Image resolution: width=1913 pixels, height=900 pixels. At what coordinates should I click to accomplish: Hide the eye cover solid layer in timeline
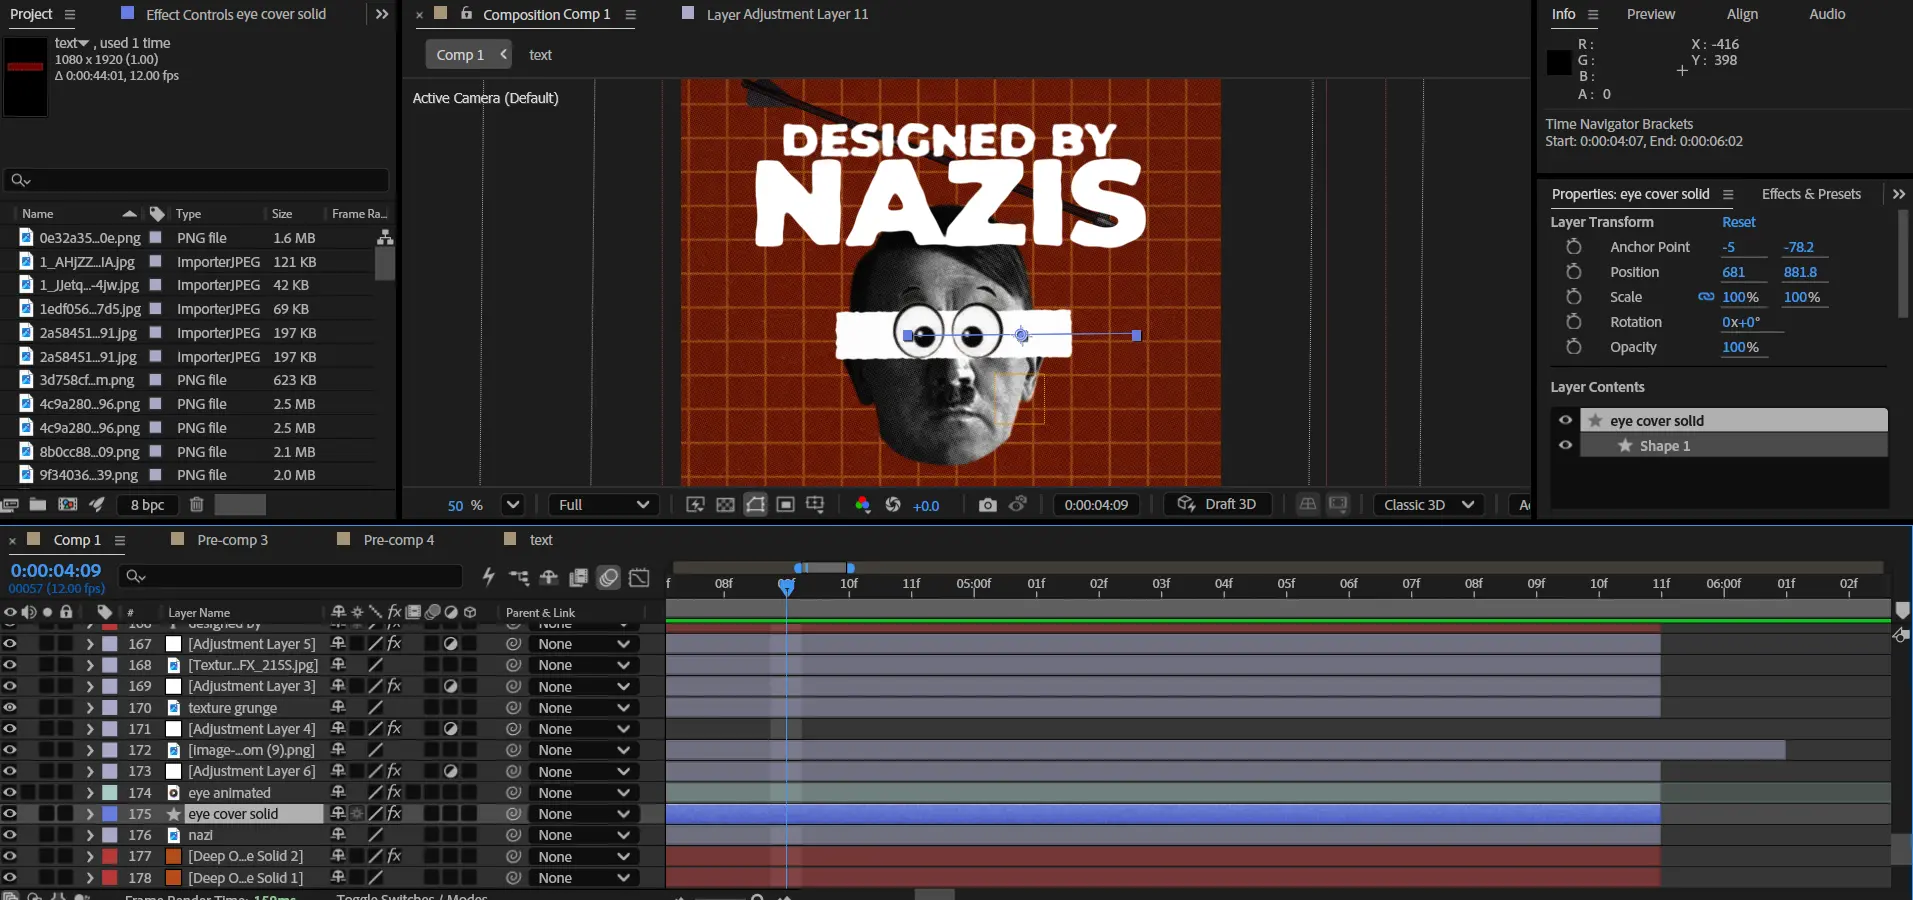point(10,814)
